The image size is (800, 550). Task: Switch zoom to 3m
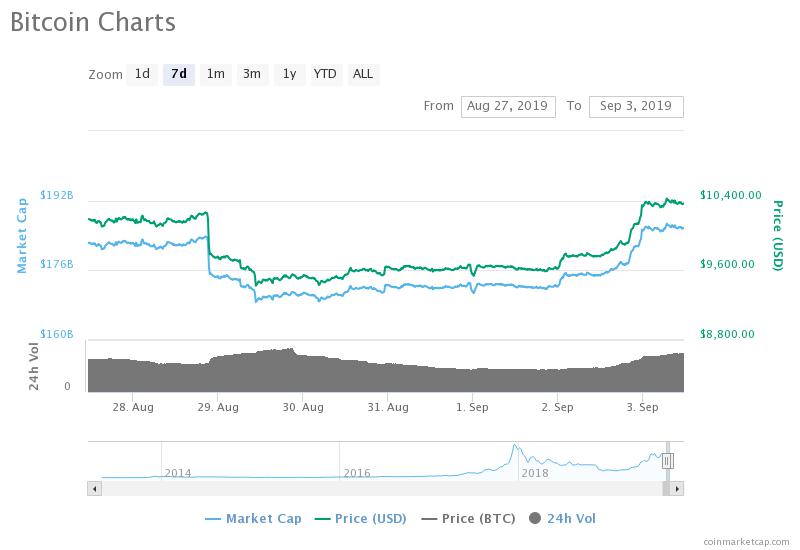pyautogui.click(x=252, y=74)
